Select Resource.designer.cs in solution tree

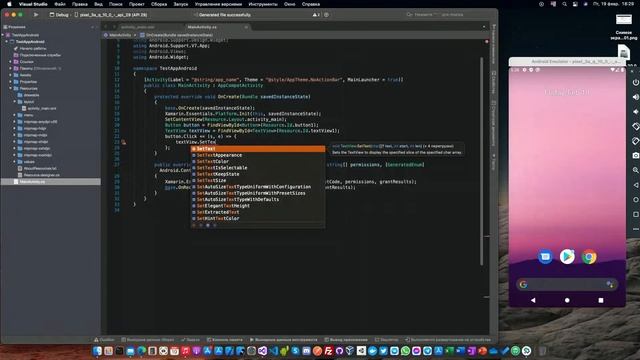[x=41, y=175]
